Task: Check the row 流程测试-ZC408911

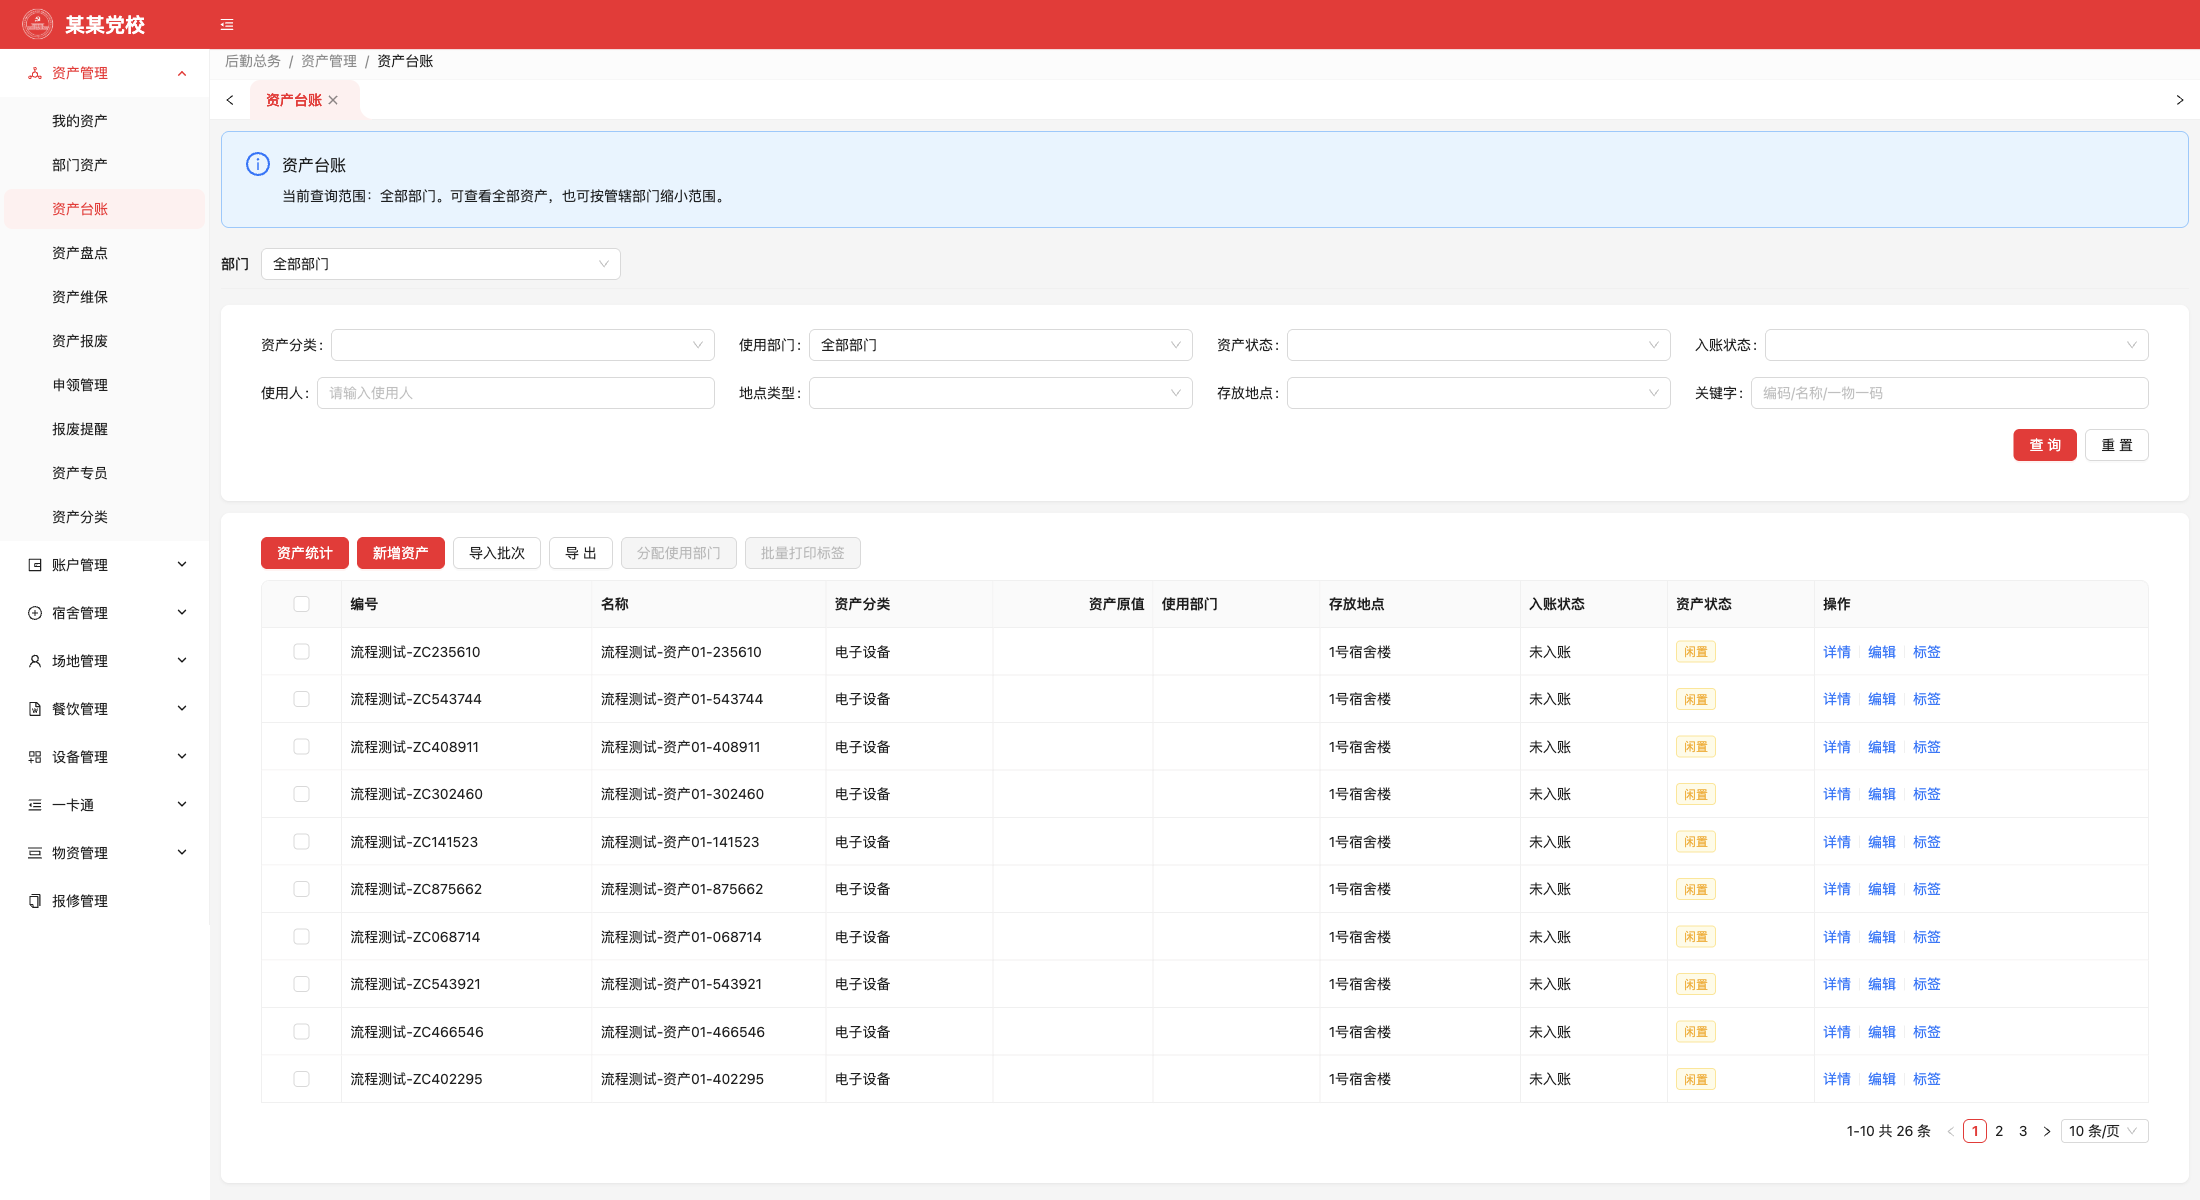Action: pyautogui.click(x=301, y=747)
